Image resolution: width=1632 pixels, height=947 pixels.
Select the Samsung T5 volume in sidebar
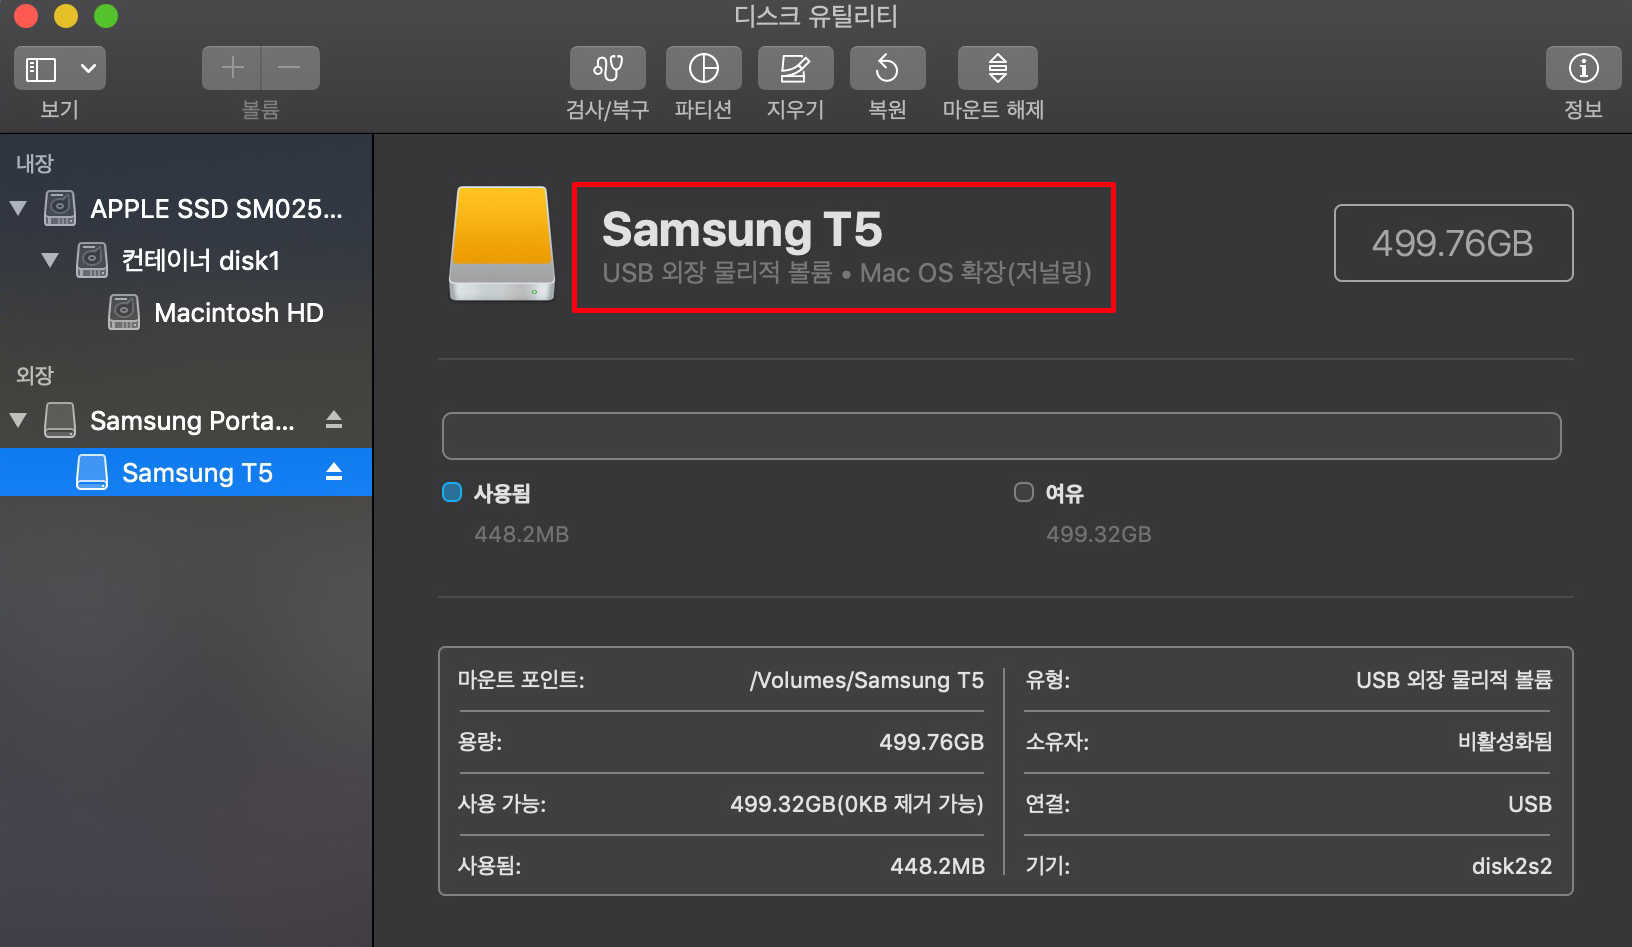[186, 472]
